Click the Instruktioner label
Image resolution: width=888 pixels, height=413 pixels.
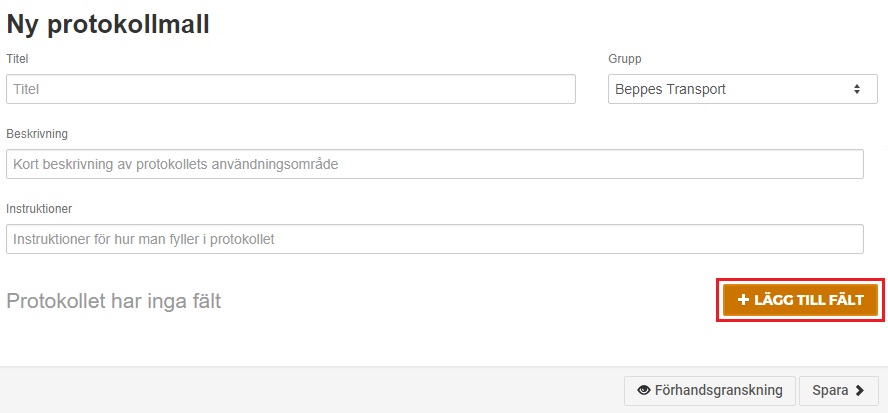(39, 208)
